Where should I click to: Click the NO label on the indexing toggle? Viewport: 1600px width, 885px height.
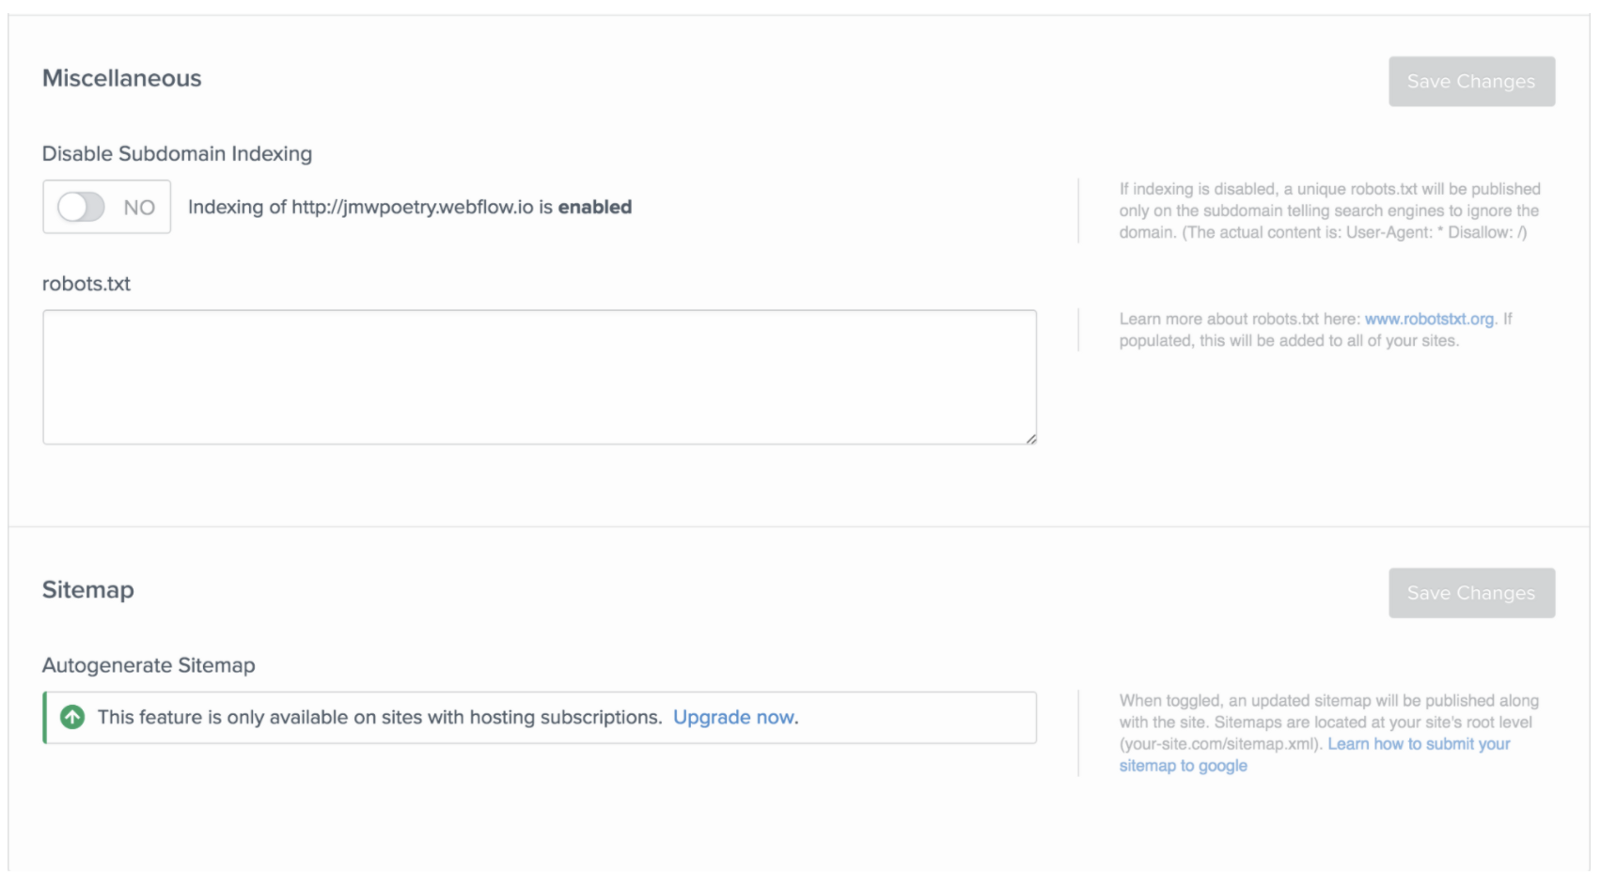[139, 206]
